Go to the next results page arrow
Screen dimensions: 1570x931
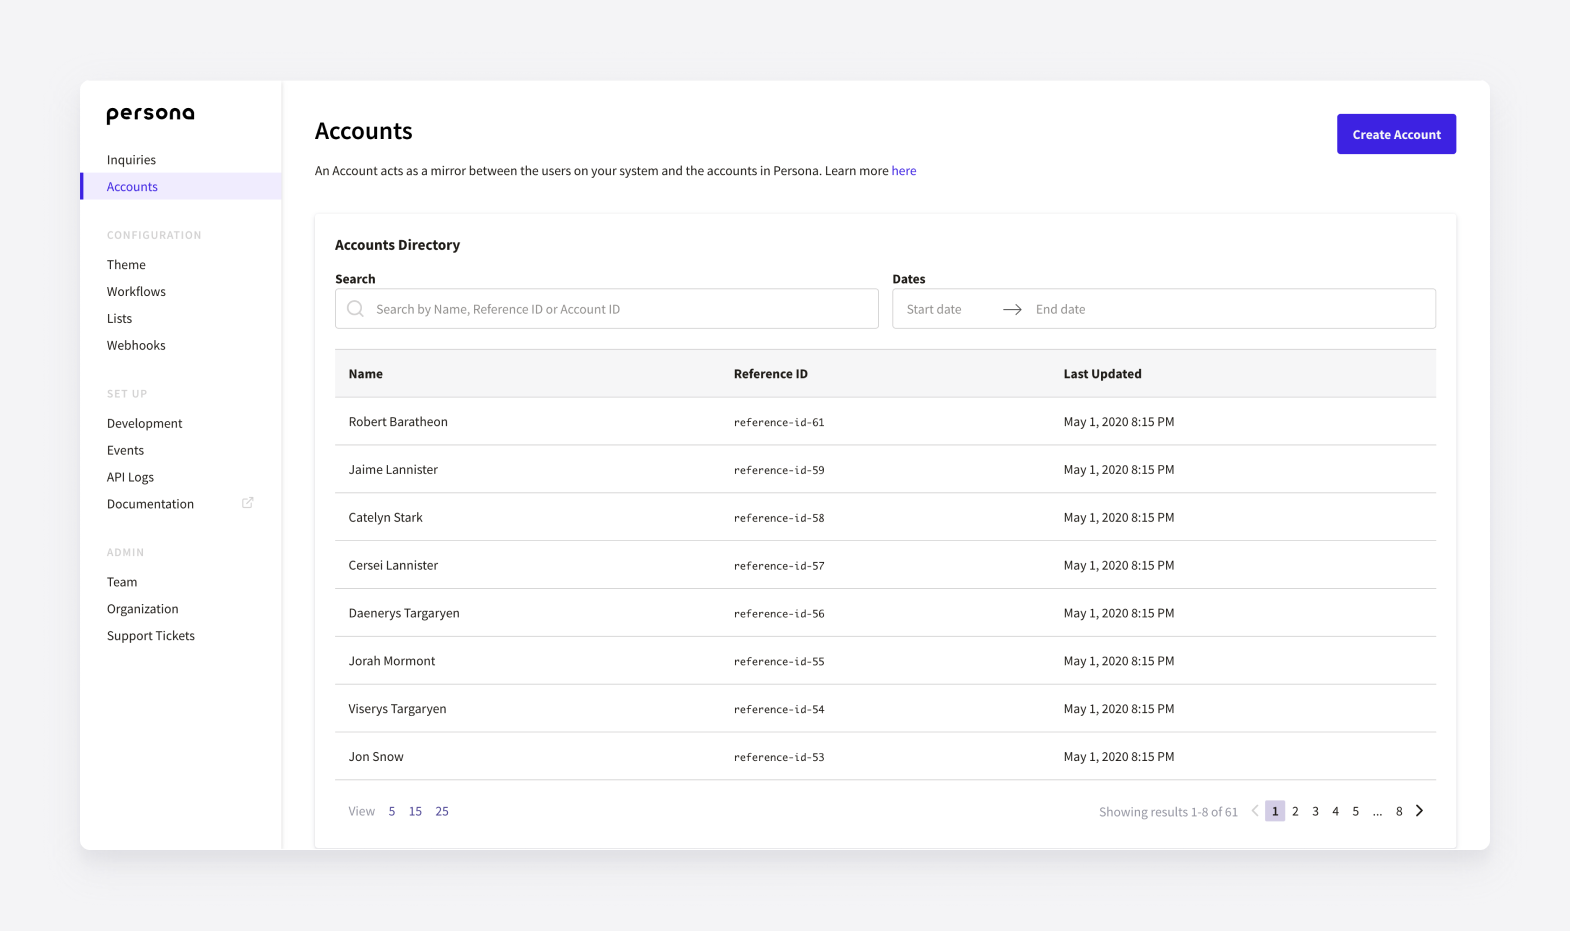(x=1419, y=811)
